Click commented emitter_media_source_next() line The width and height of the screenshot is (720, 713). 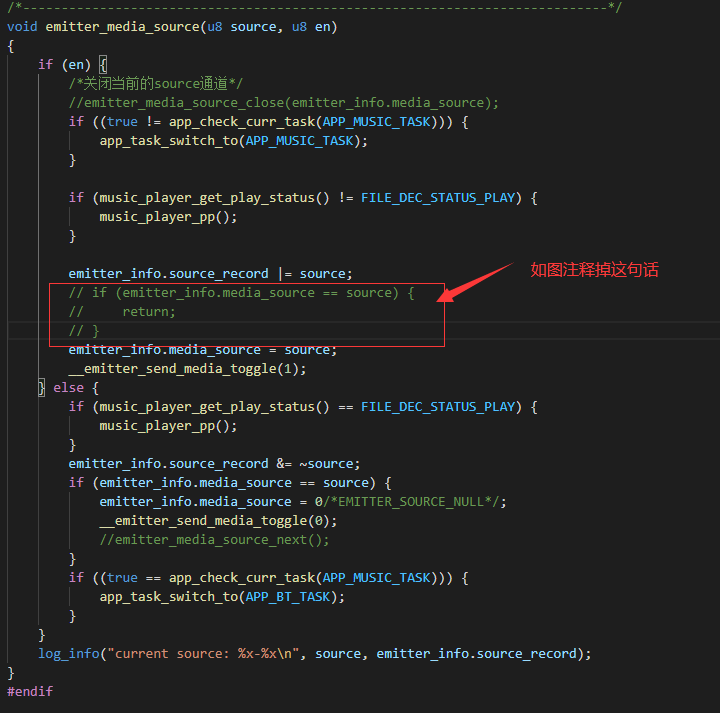pos(214,540)
